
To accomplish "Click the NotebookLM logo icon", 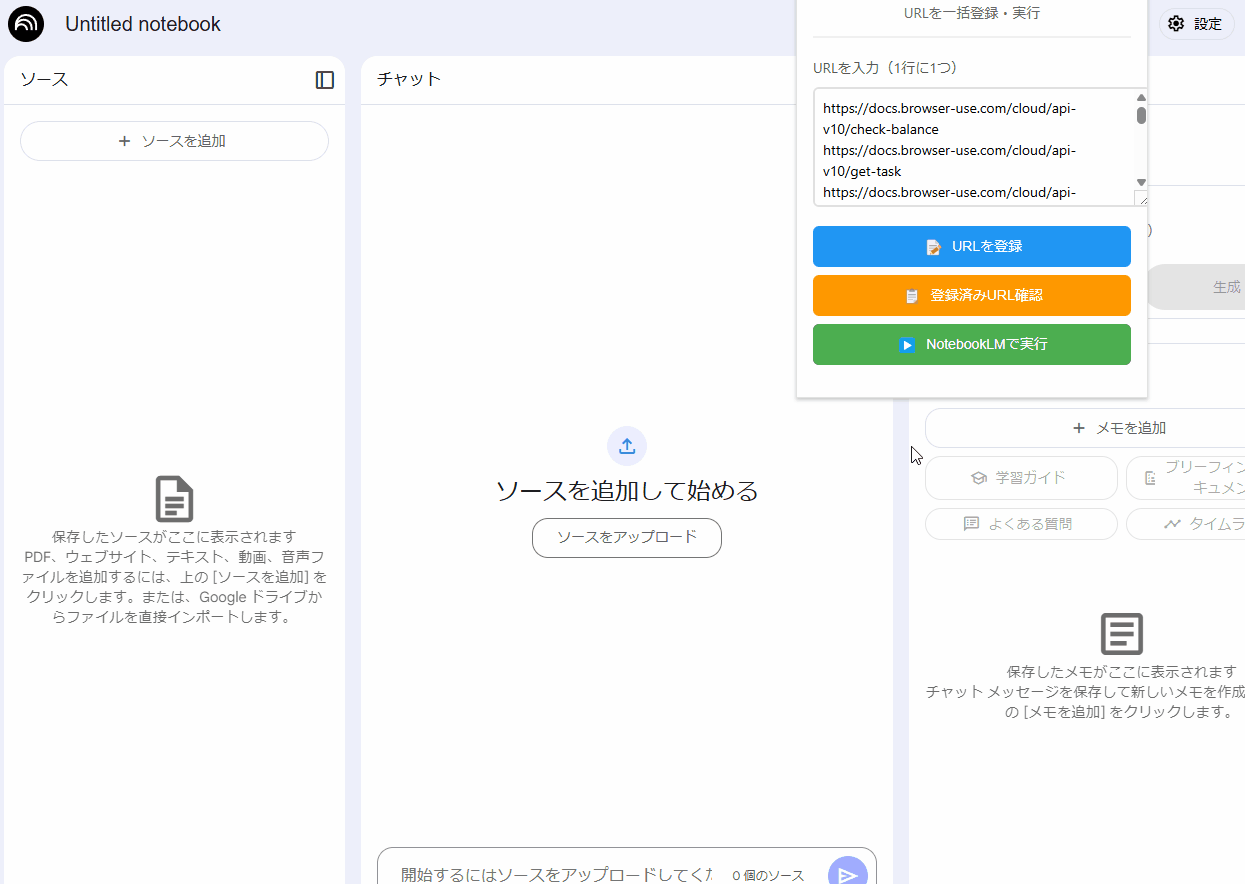I will pyautogui.click(x=26, y=24).
